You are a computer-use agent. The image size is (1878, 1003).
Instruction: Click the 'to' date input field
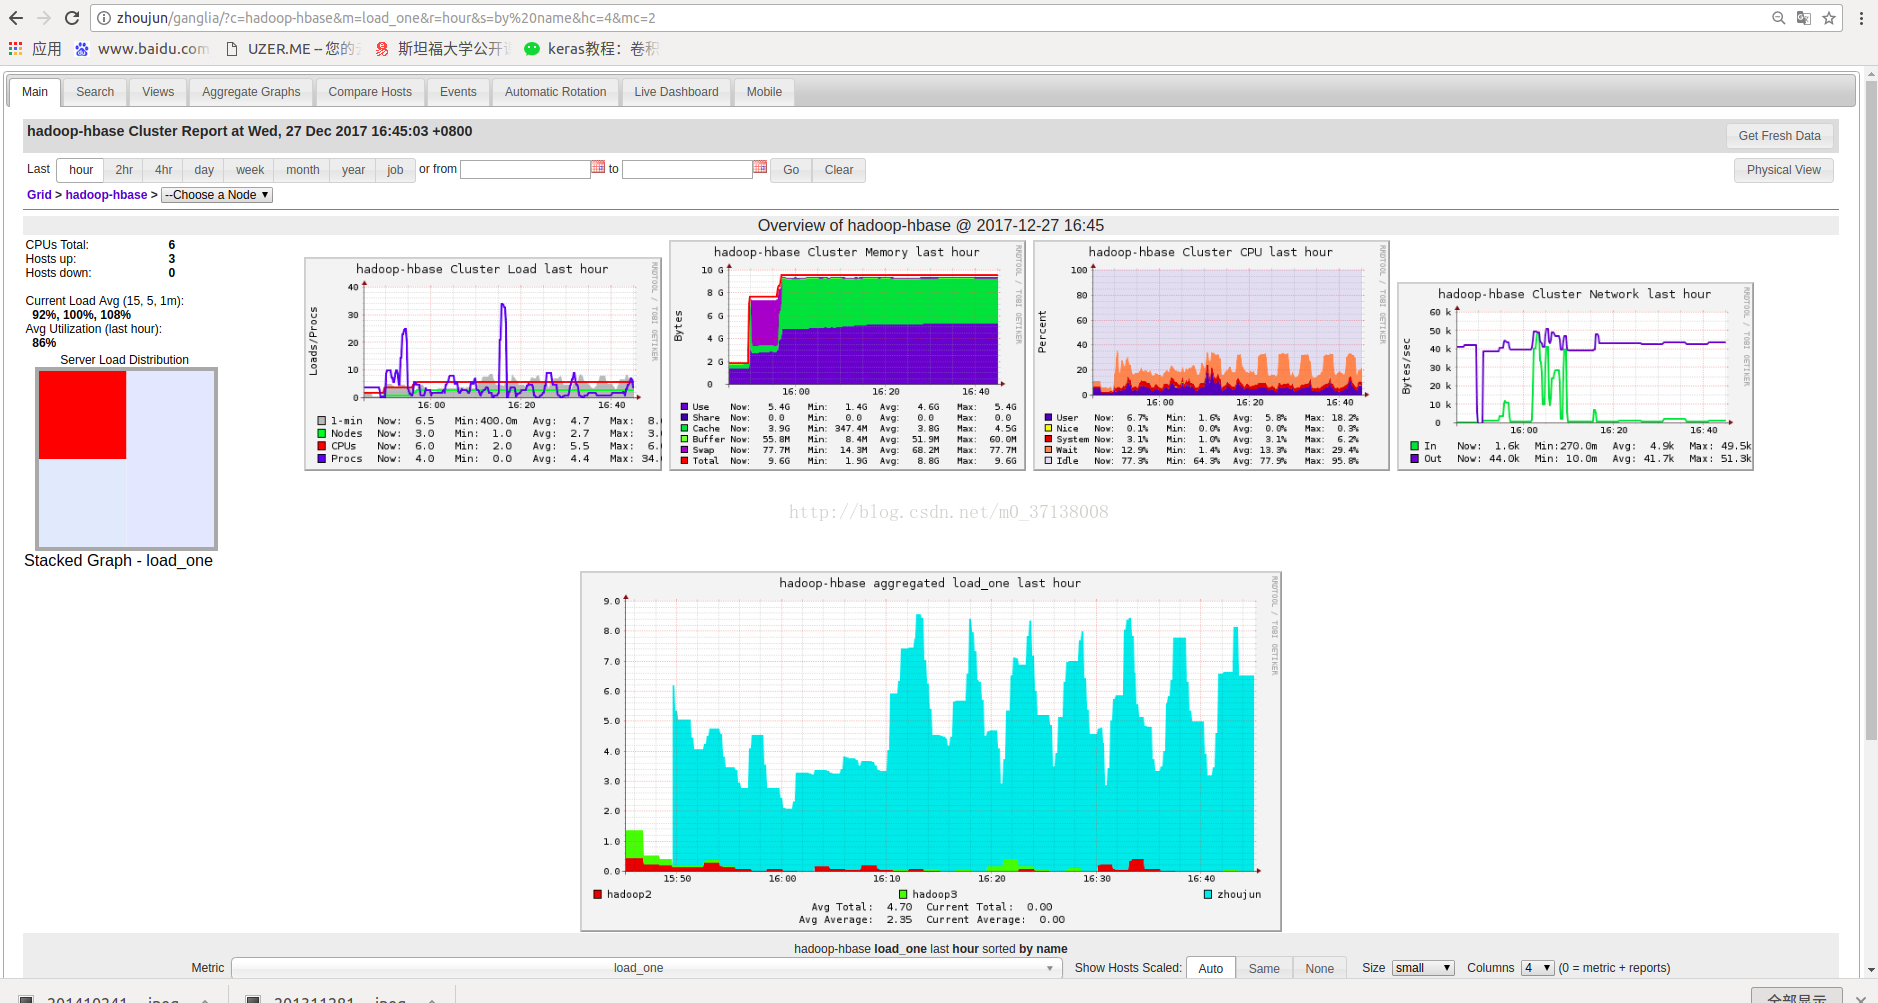(687, 170)
